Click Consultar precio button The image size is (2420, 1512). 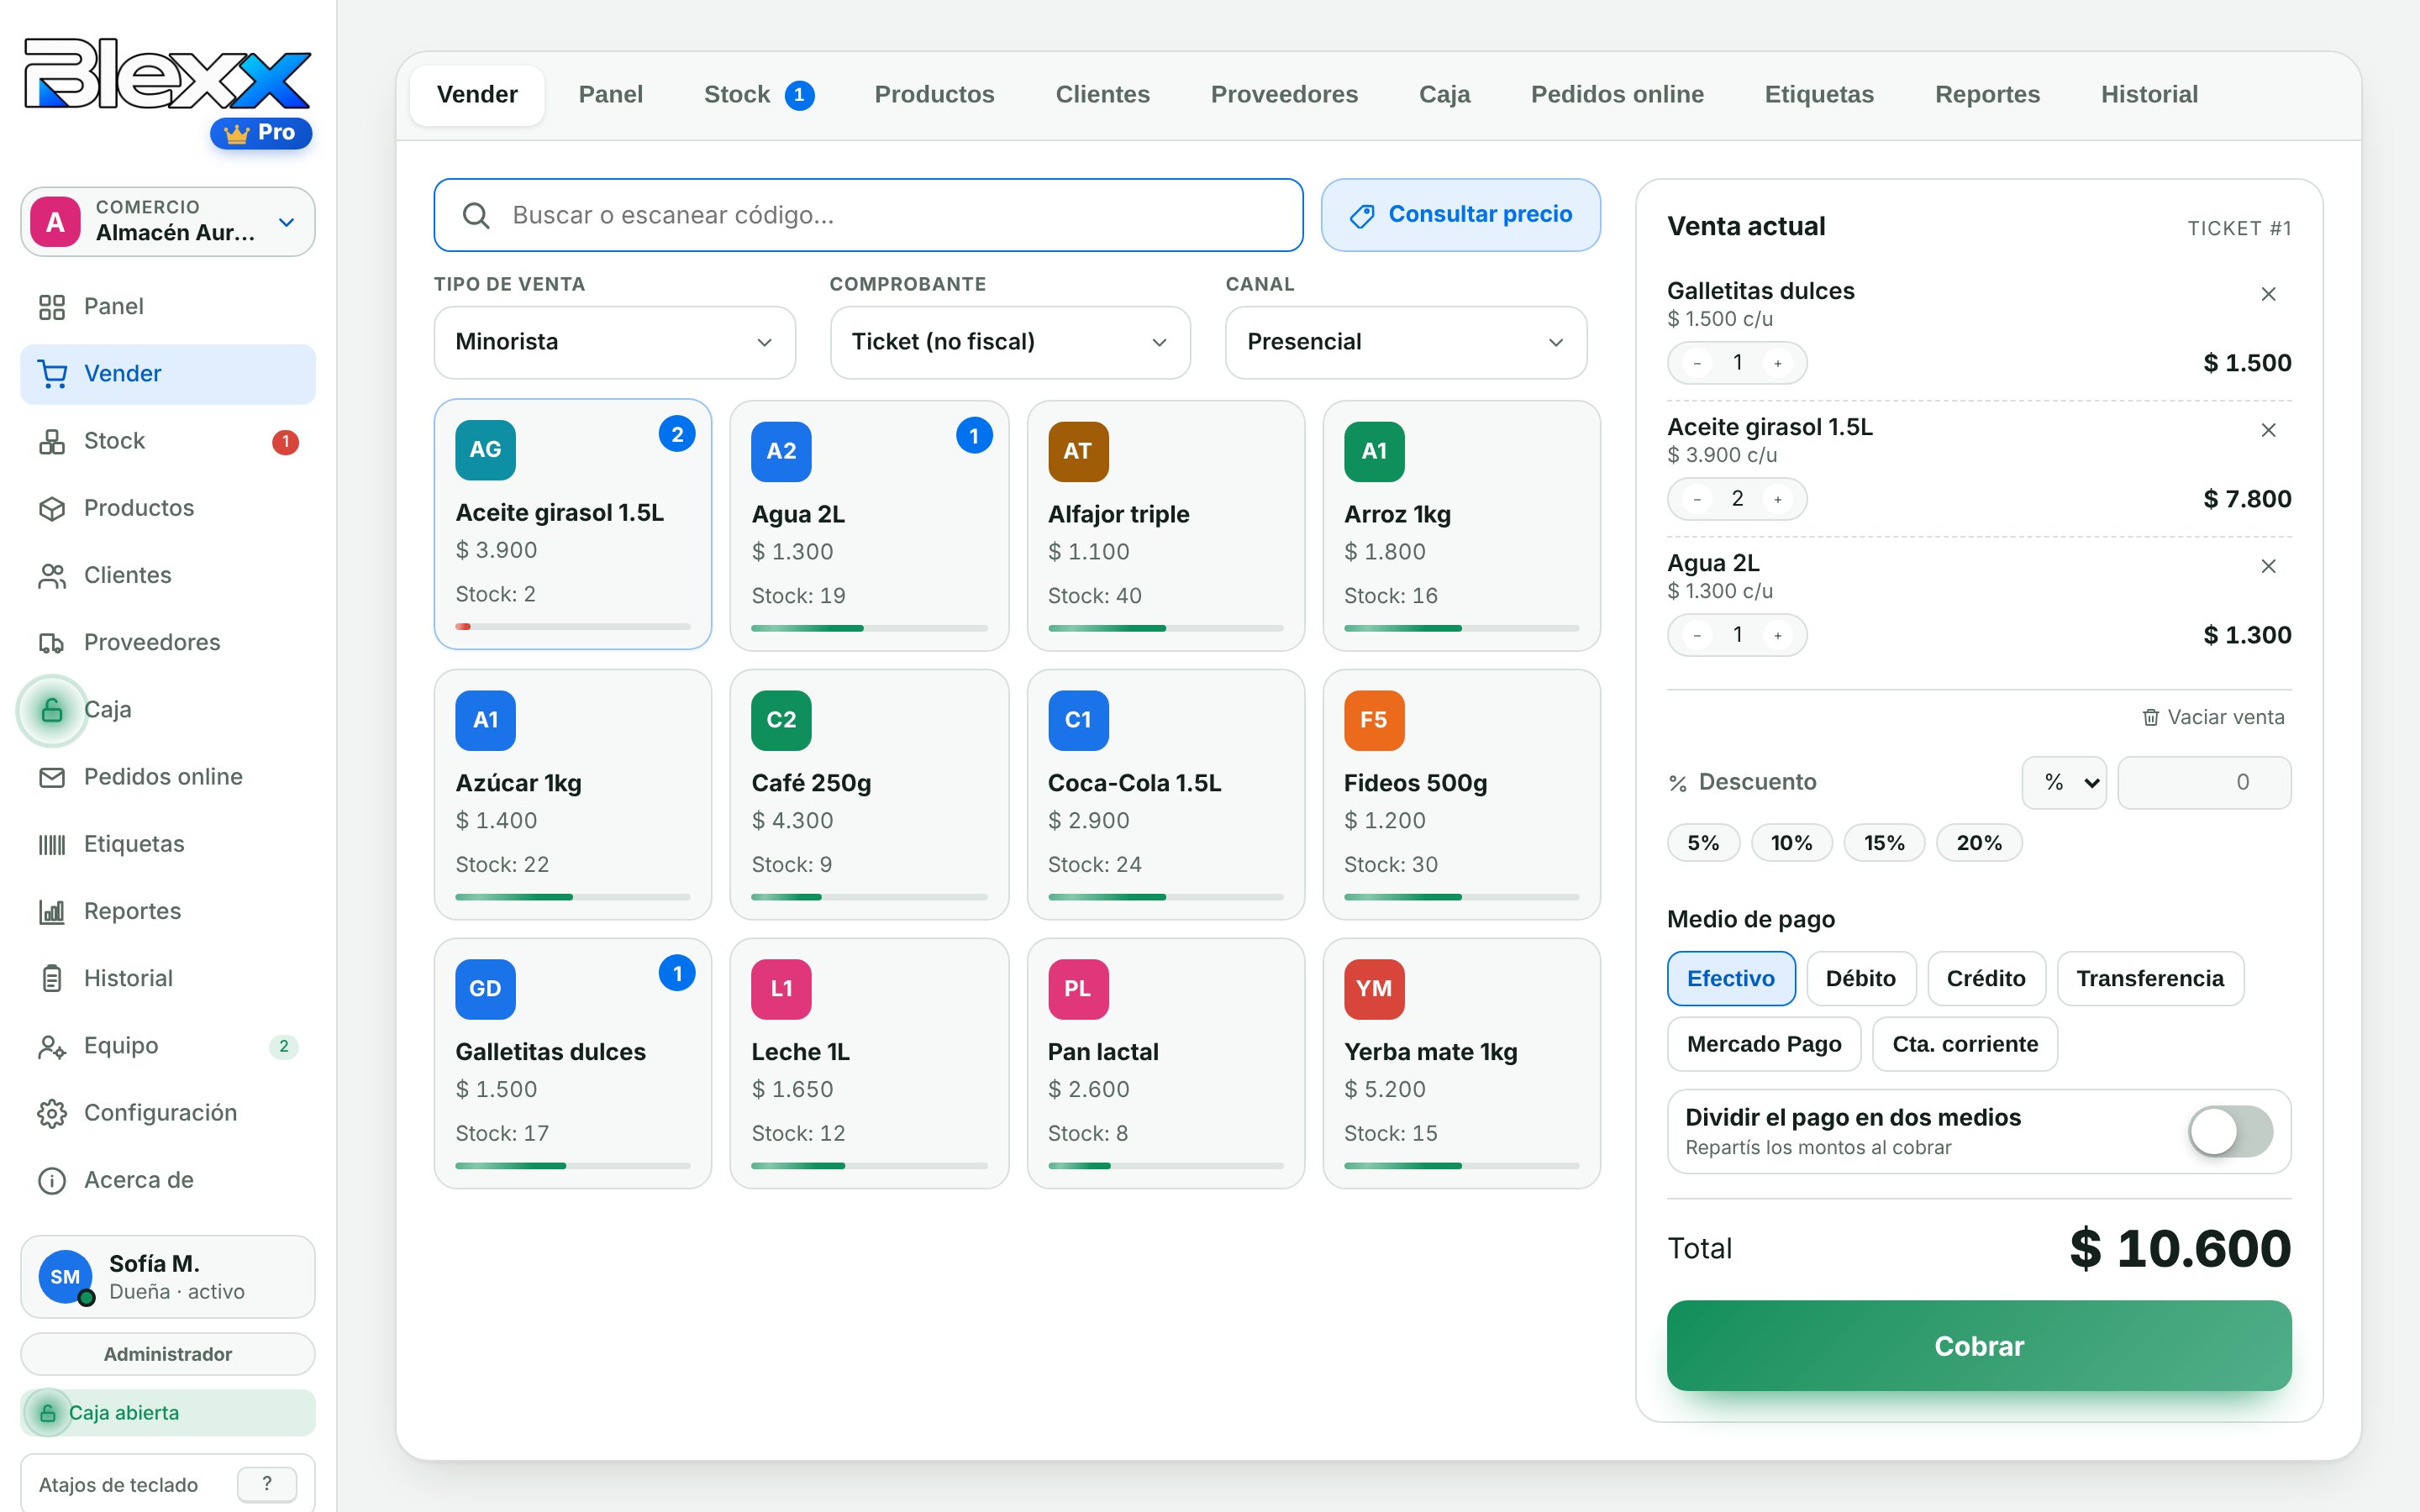(1461, 215)
